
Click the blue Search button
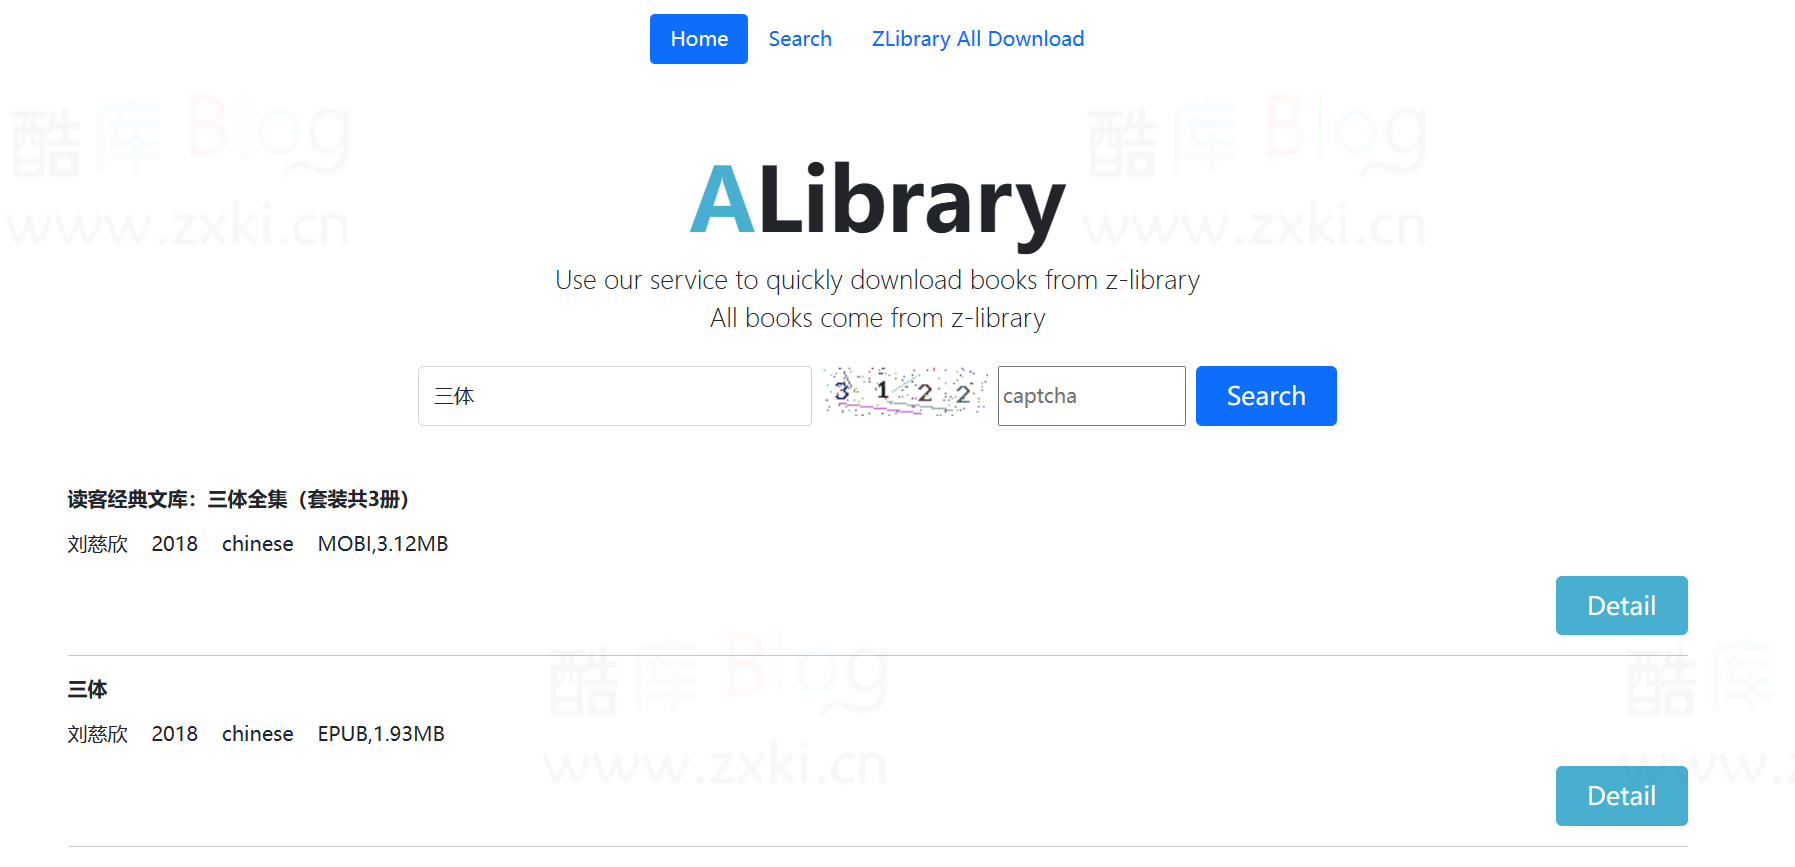1266,396
